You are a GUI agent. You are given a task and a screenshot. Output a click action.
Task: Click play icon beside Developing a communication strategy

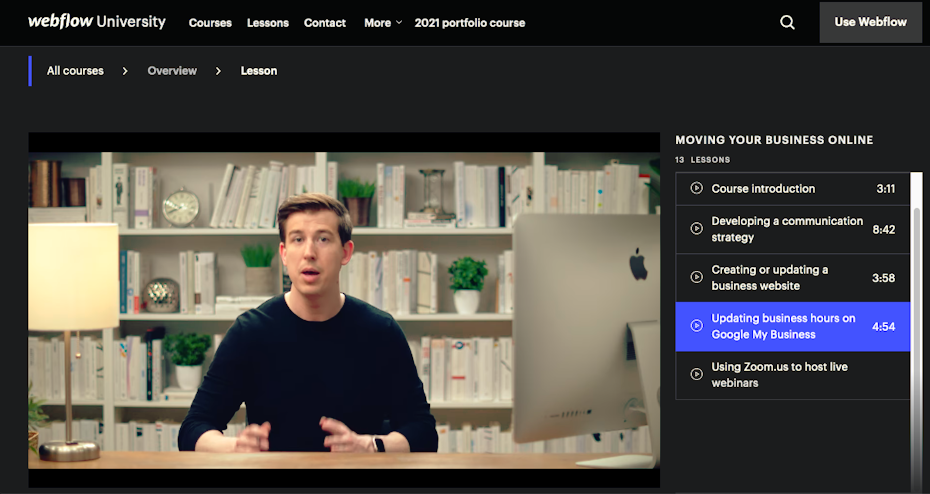pyautogui.click(x=696, y=229)
